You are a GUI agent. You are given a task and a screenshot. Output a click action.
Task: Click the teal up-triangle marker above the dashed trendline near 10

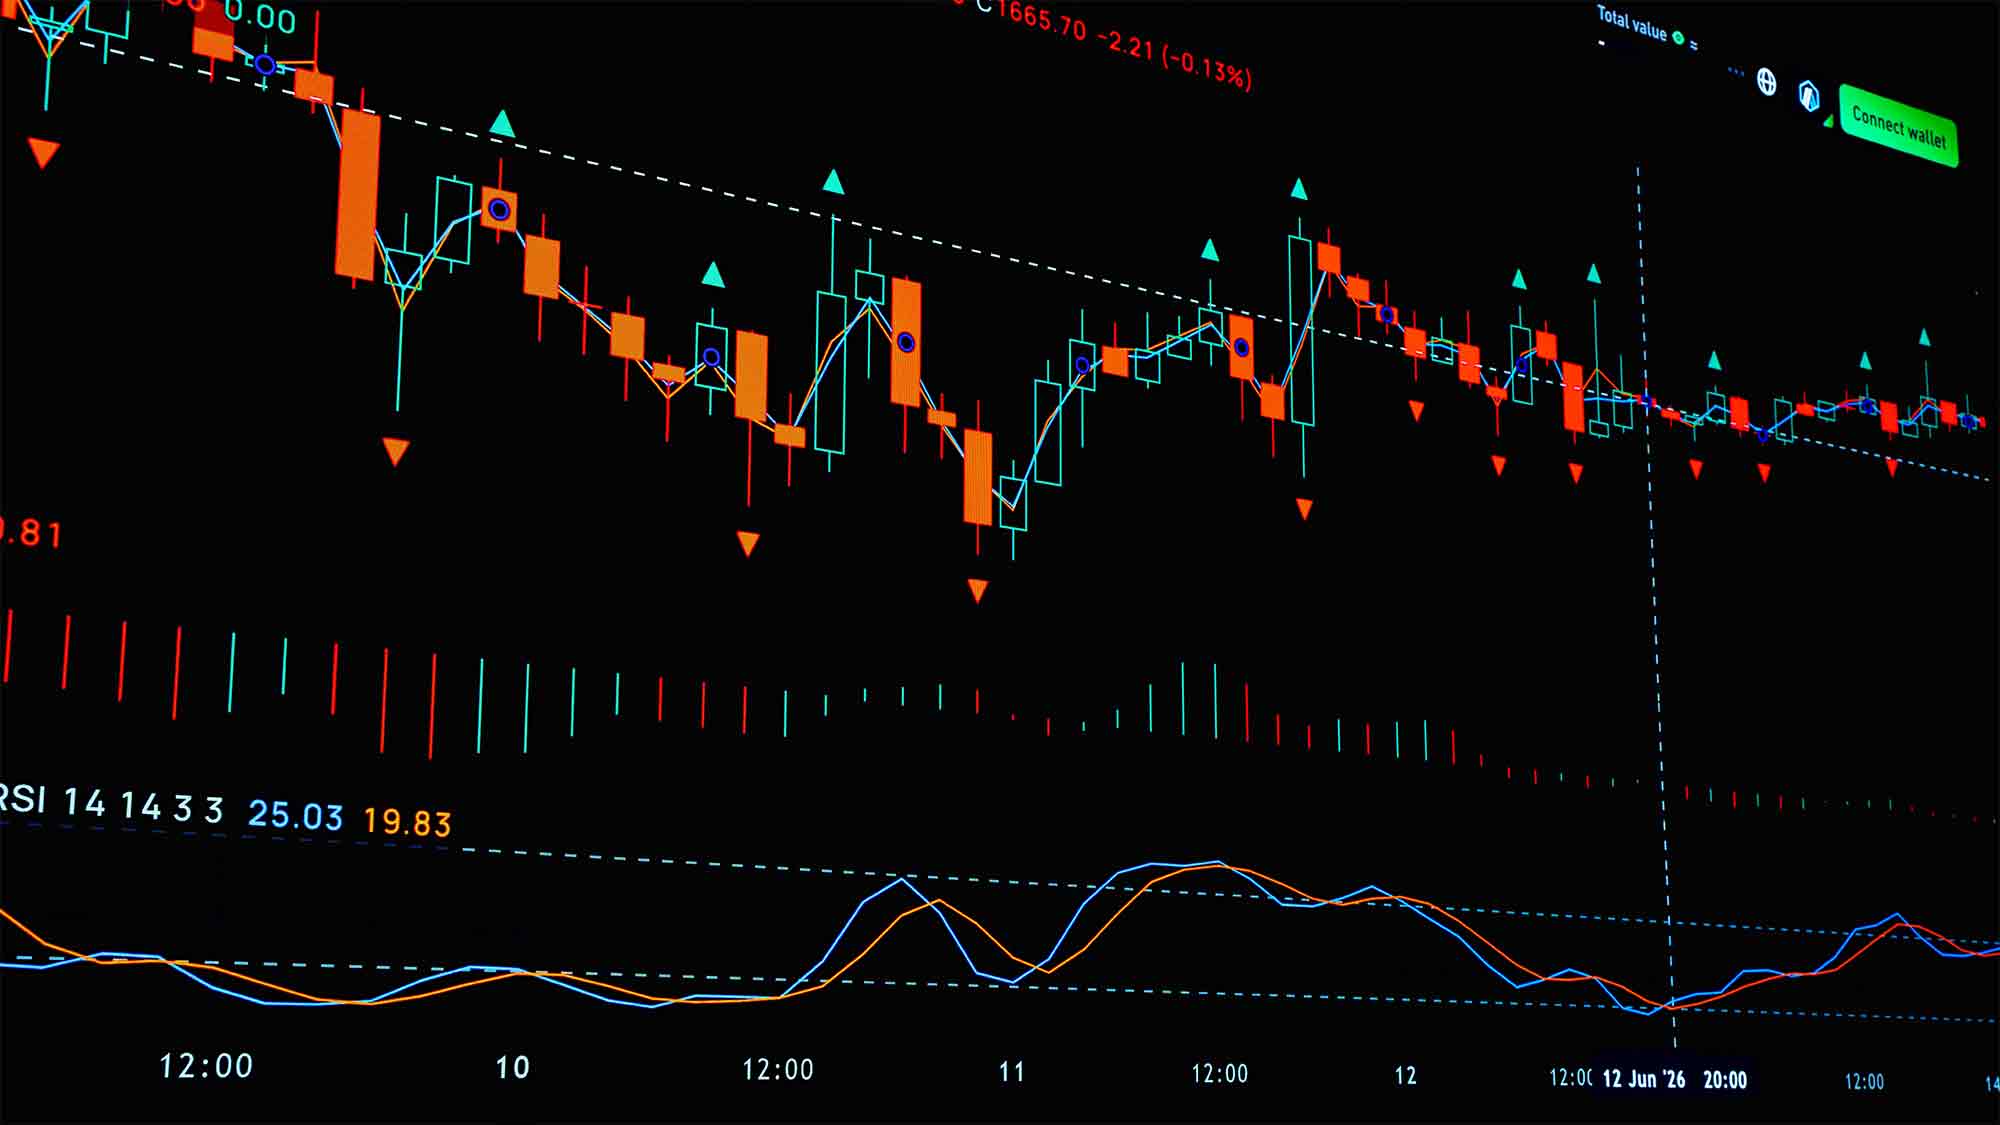(502, 124)
